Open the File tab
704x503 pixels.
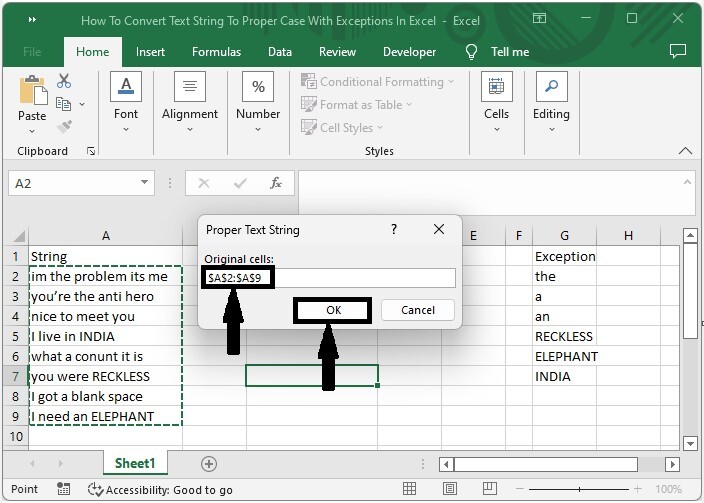pos(32,52)
